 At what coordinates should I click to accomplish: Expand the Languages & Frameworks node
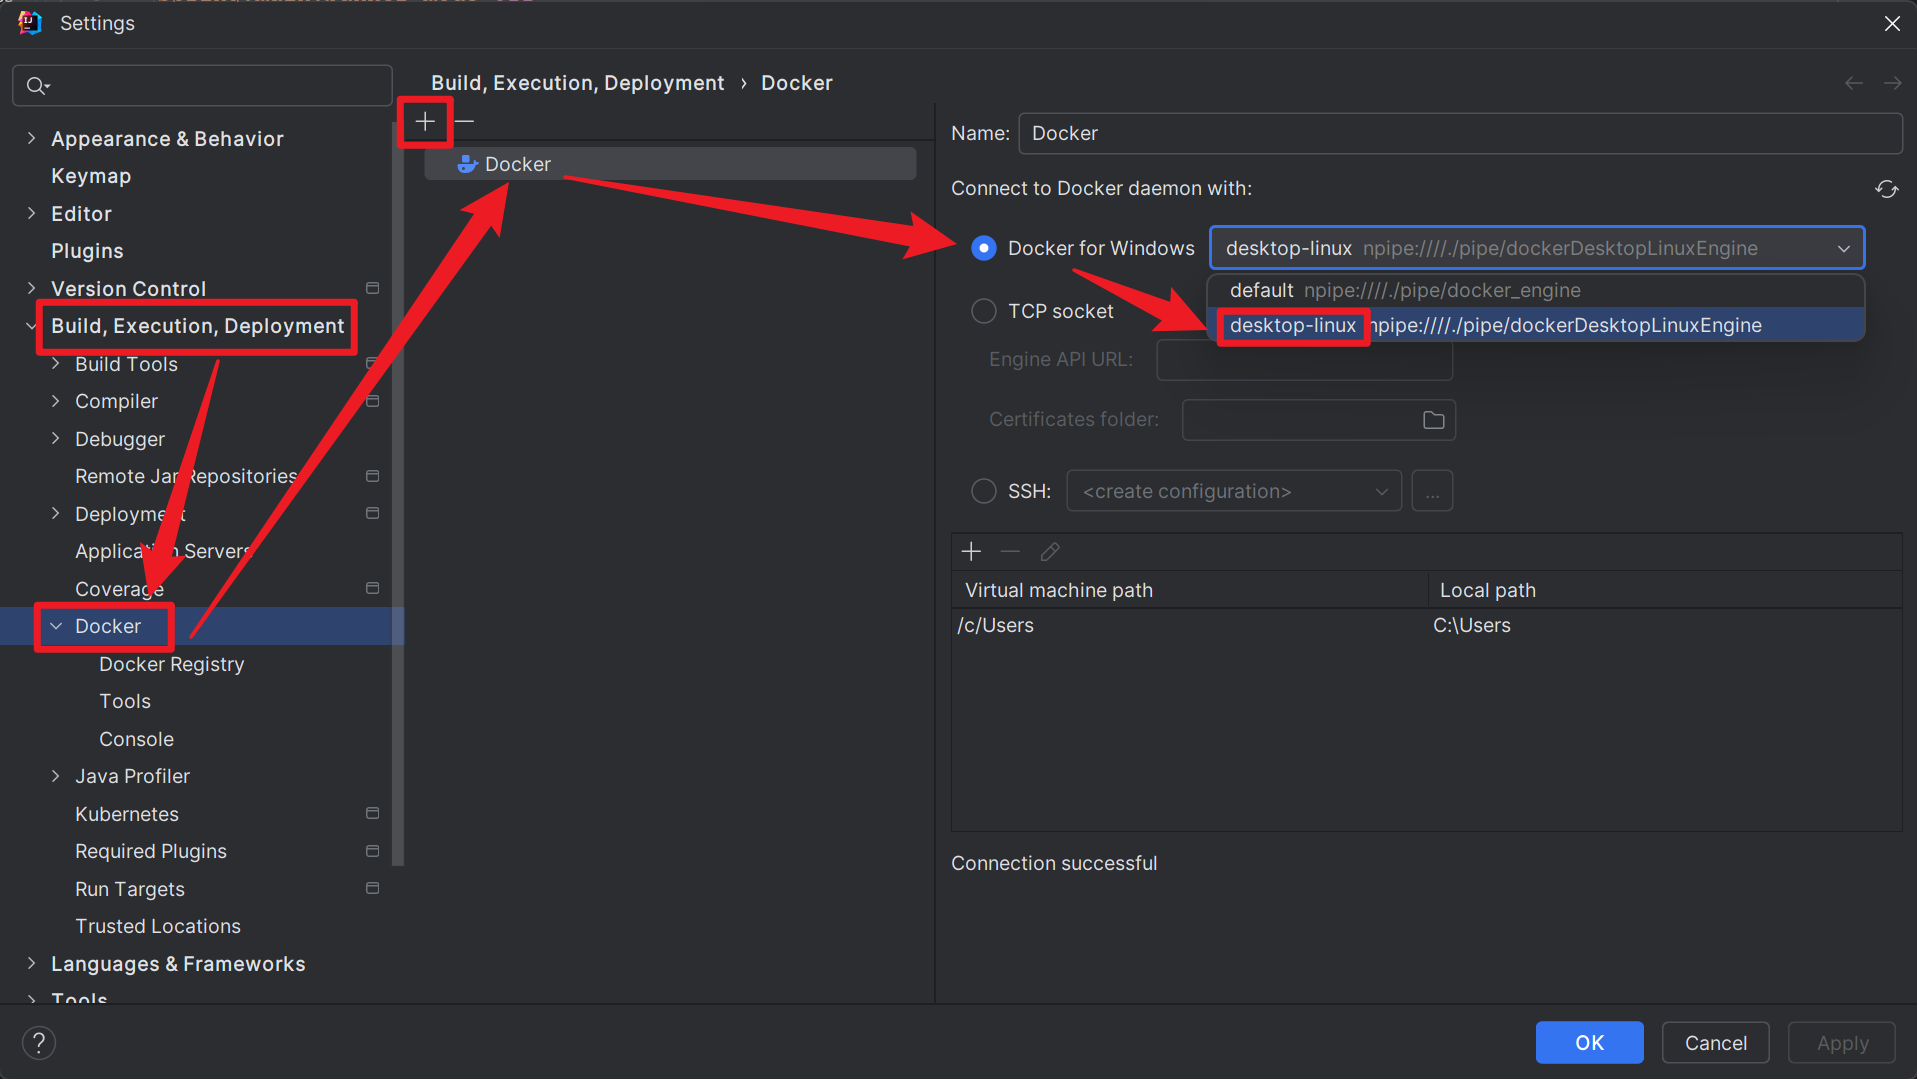pyautogui.click(x=31, y=964)
